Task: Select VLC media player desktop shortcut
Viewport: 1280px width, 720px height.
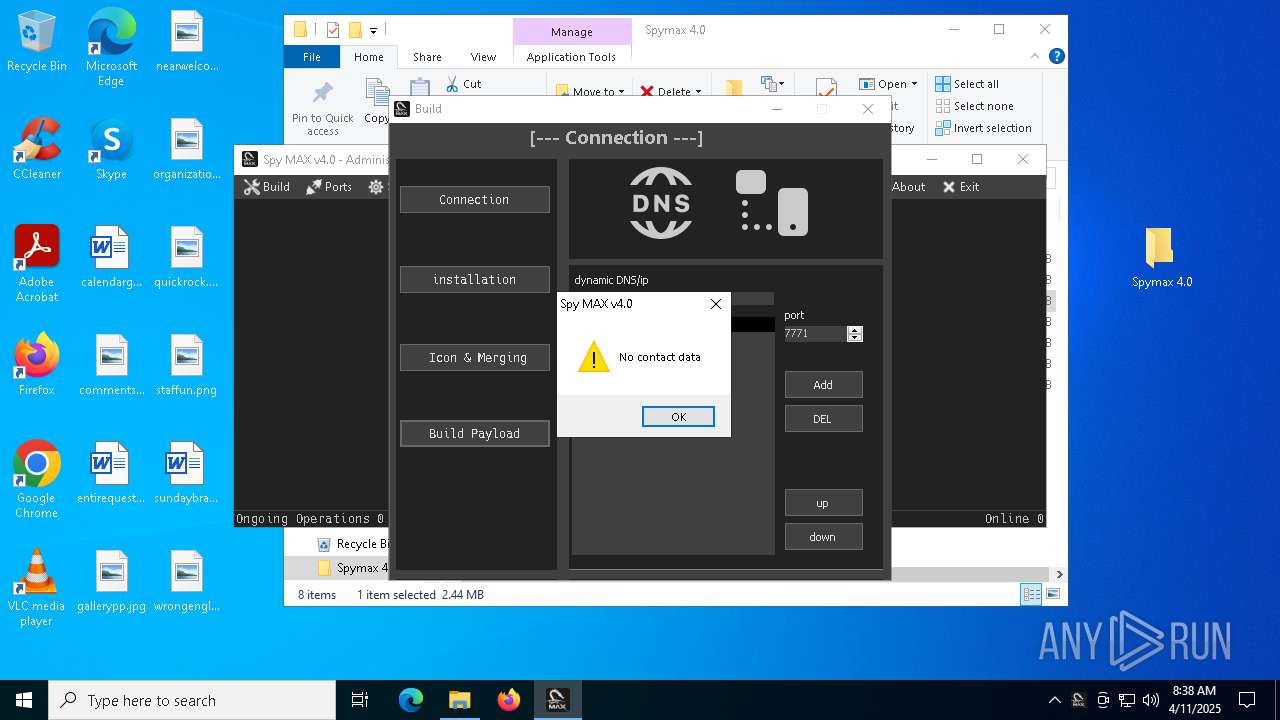Action: point(37,588)
